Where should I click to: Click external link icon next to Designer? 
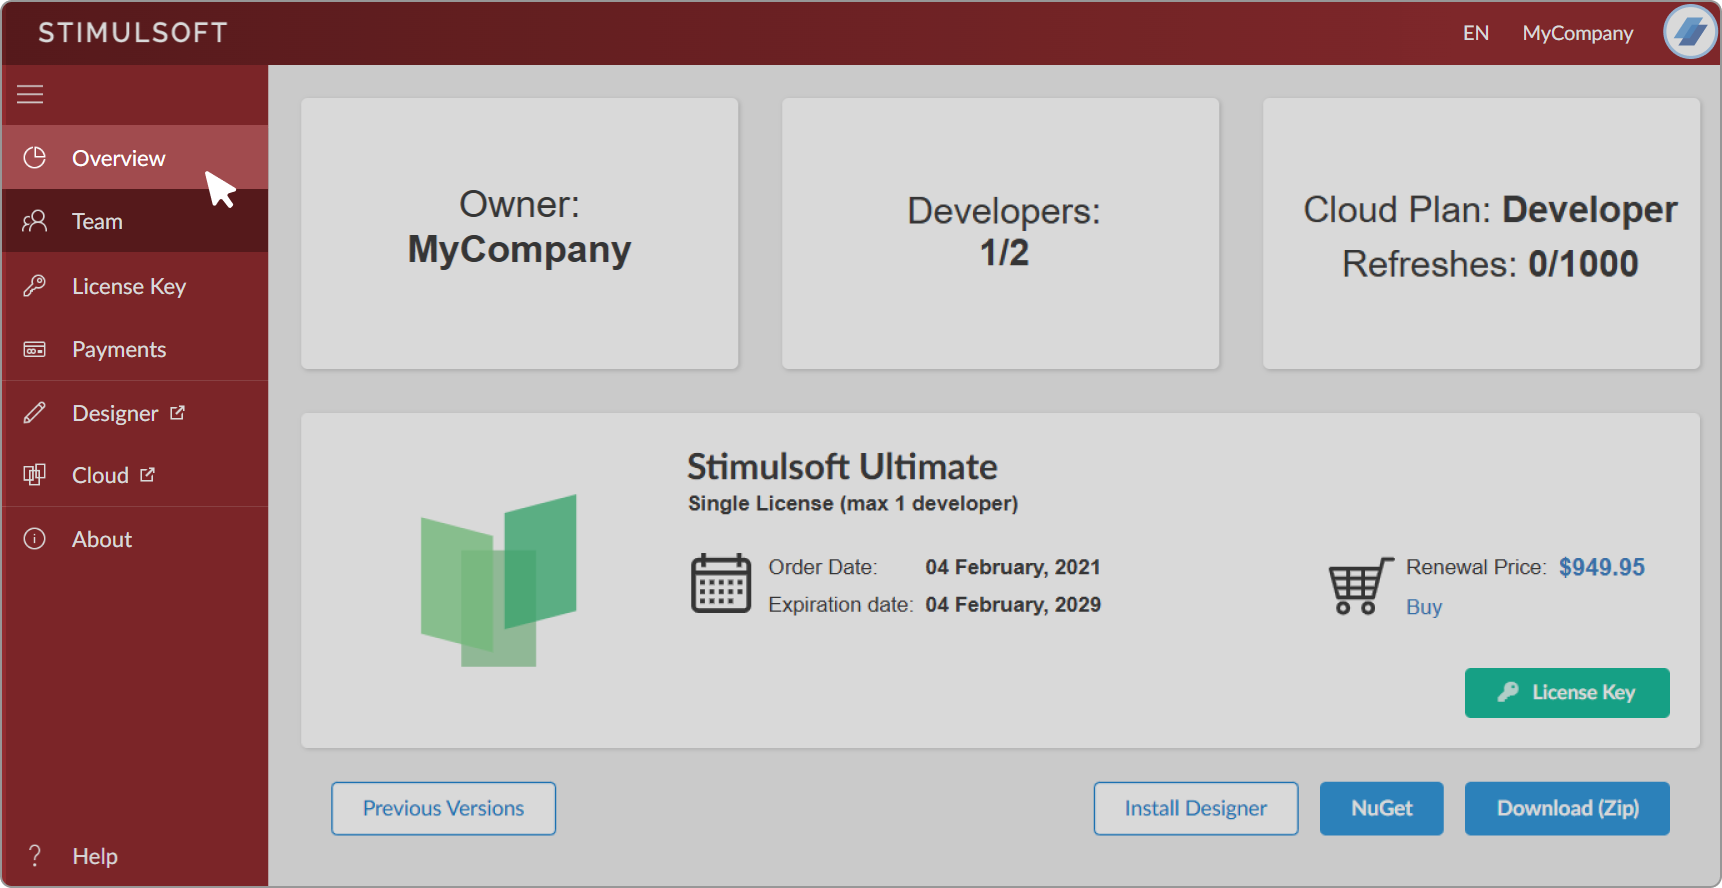(x=177, y=412)
